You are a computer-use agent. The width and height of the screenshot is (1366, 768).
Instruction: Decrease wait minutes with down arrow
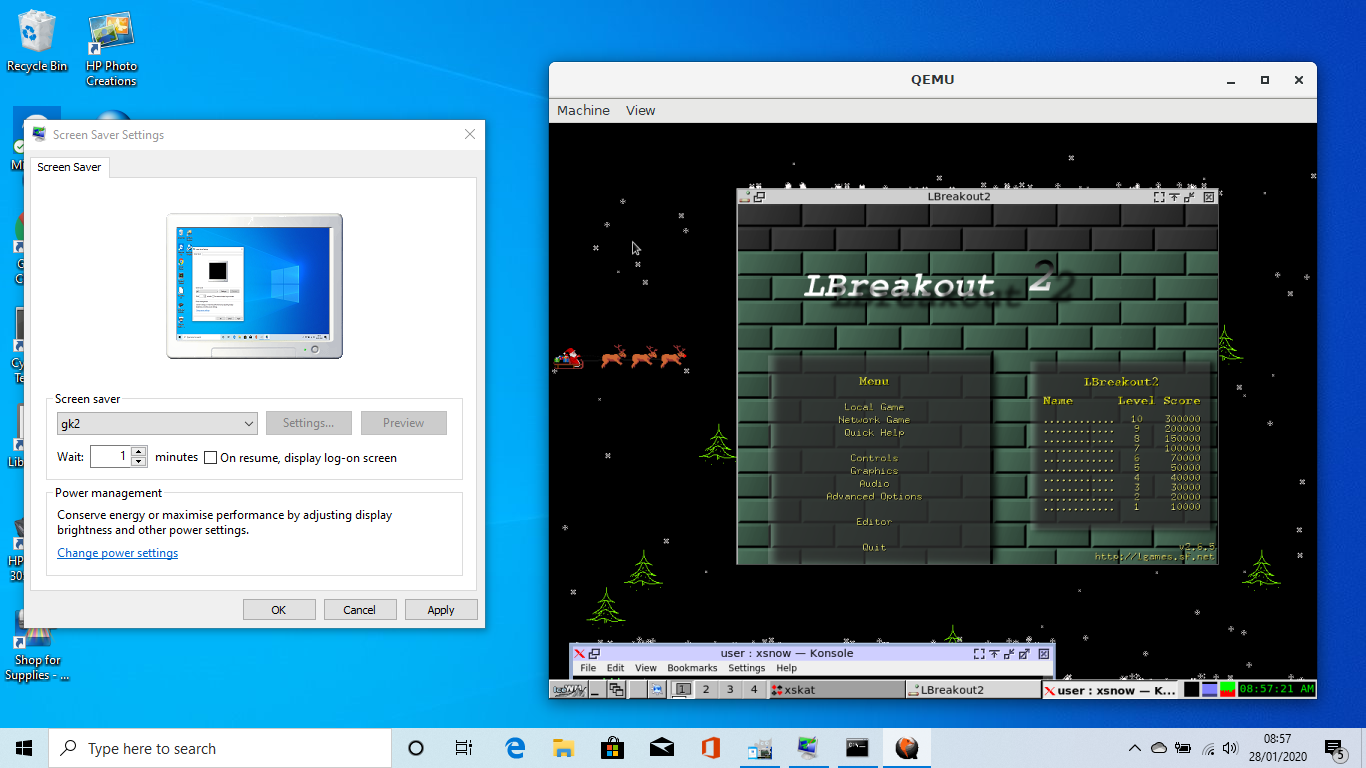pos(139,462)
